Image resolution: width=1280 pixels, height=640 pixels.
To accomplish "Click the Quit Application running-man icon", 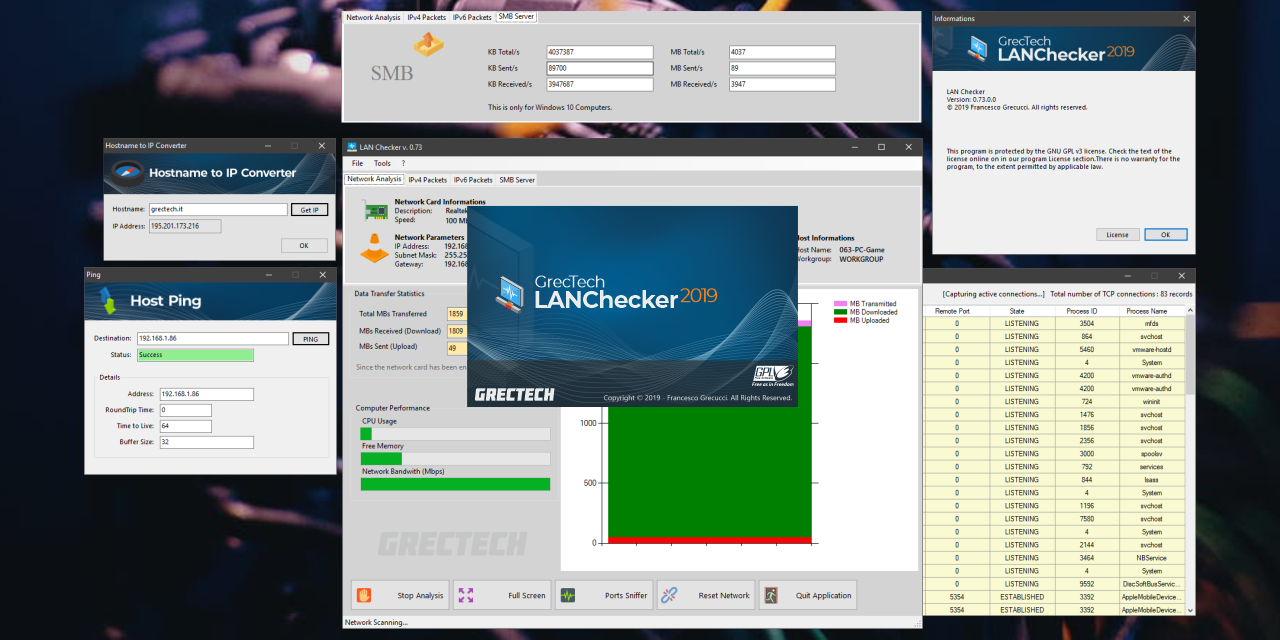I will click(x=771, y=594).
